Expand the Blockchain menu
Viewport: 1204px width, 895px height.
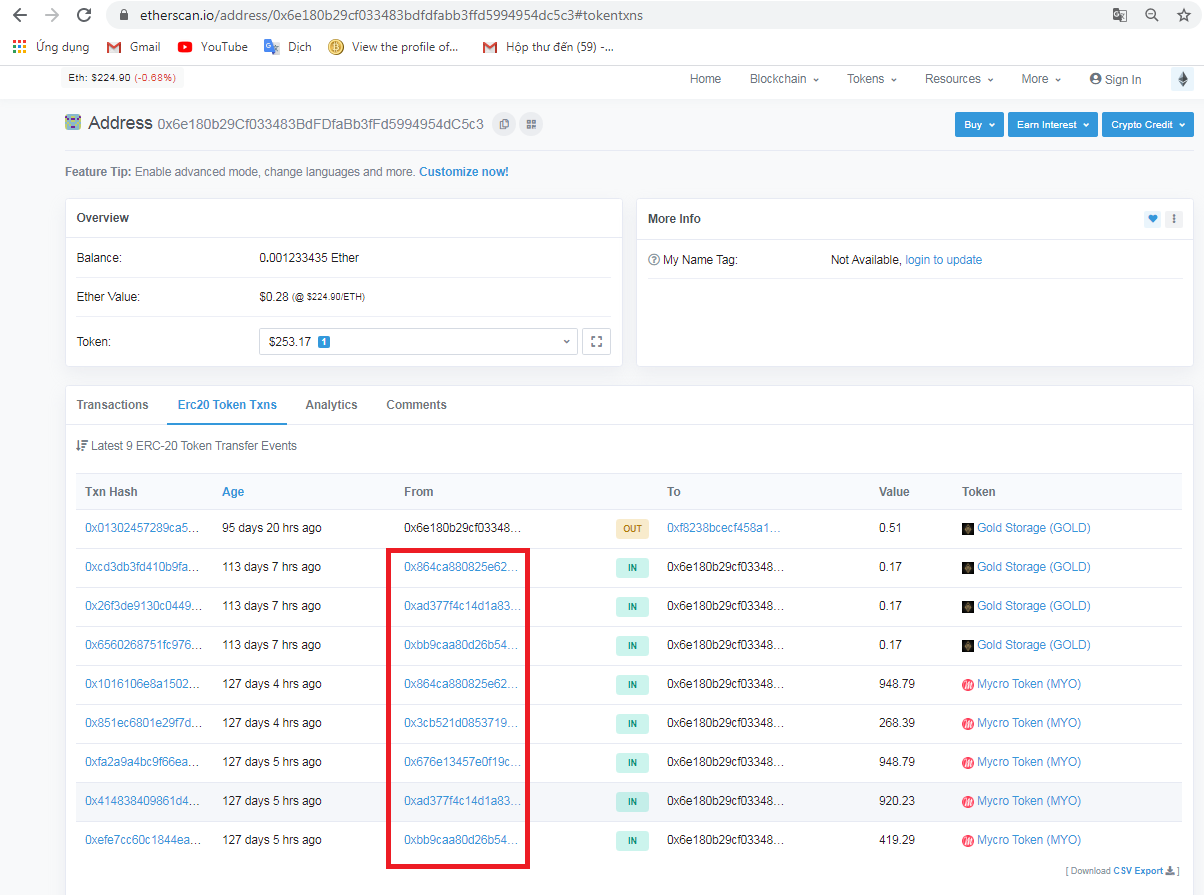[x=784, y=79]
